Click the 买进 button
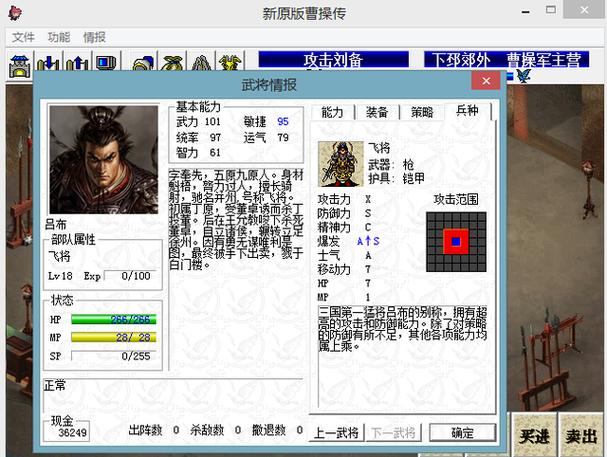This screenshot has height=457, width=607. click(534, 435)
